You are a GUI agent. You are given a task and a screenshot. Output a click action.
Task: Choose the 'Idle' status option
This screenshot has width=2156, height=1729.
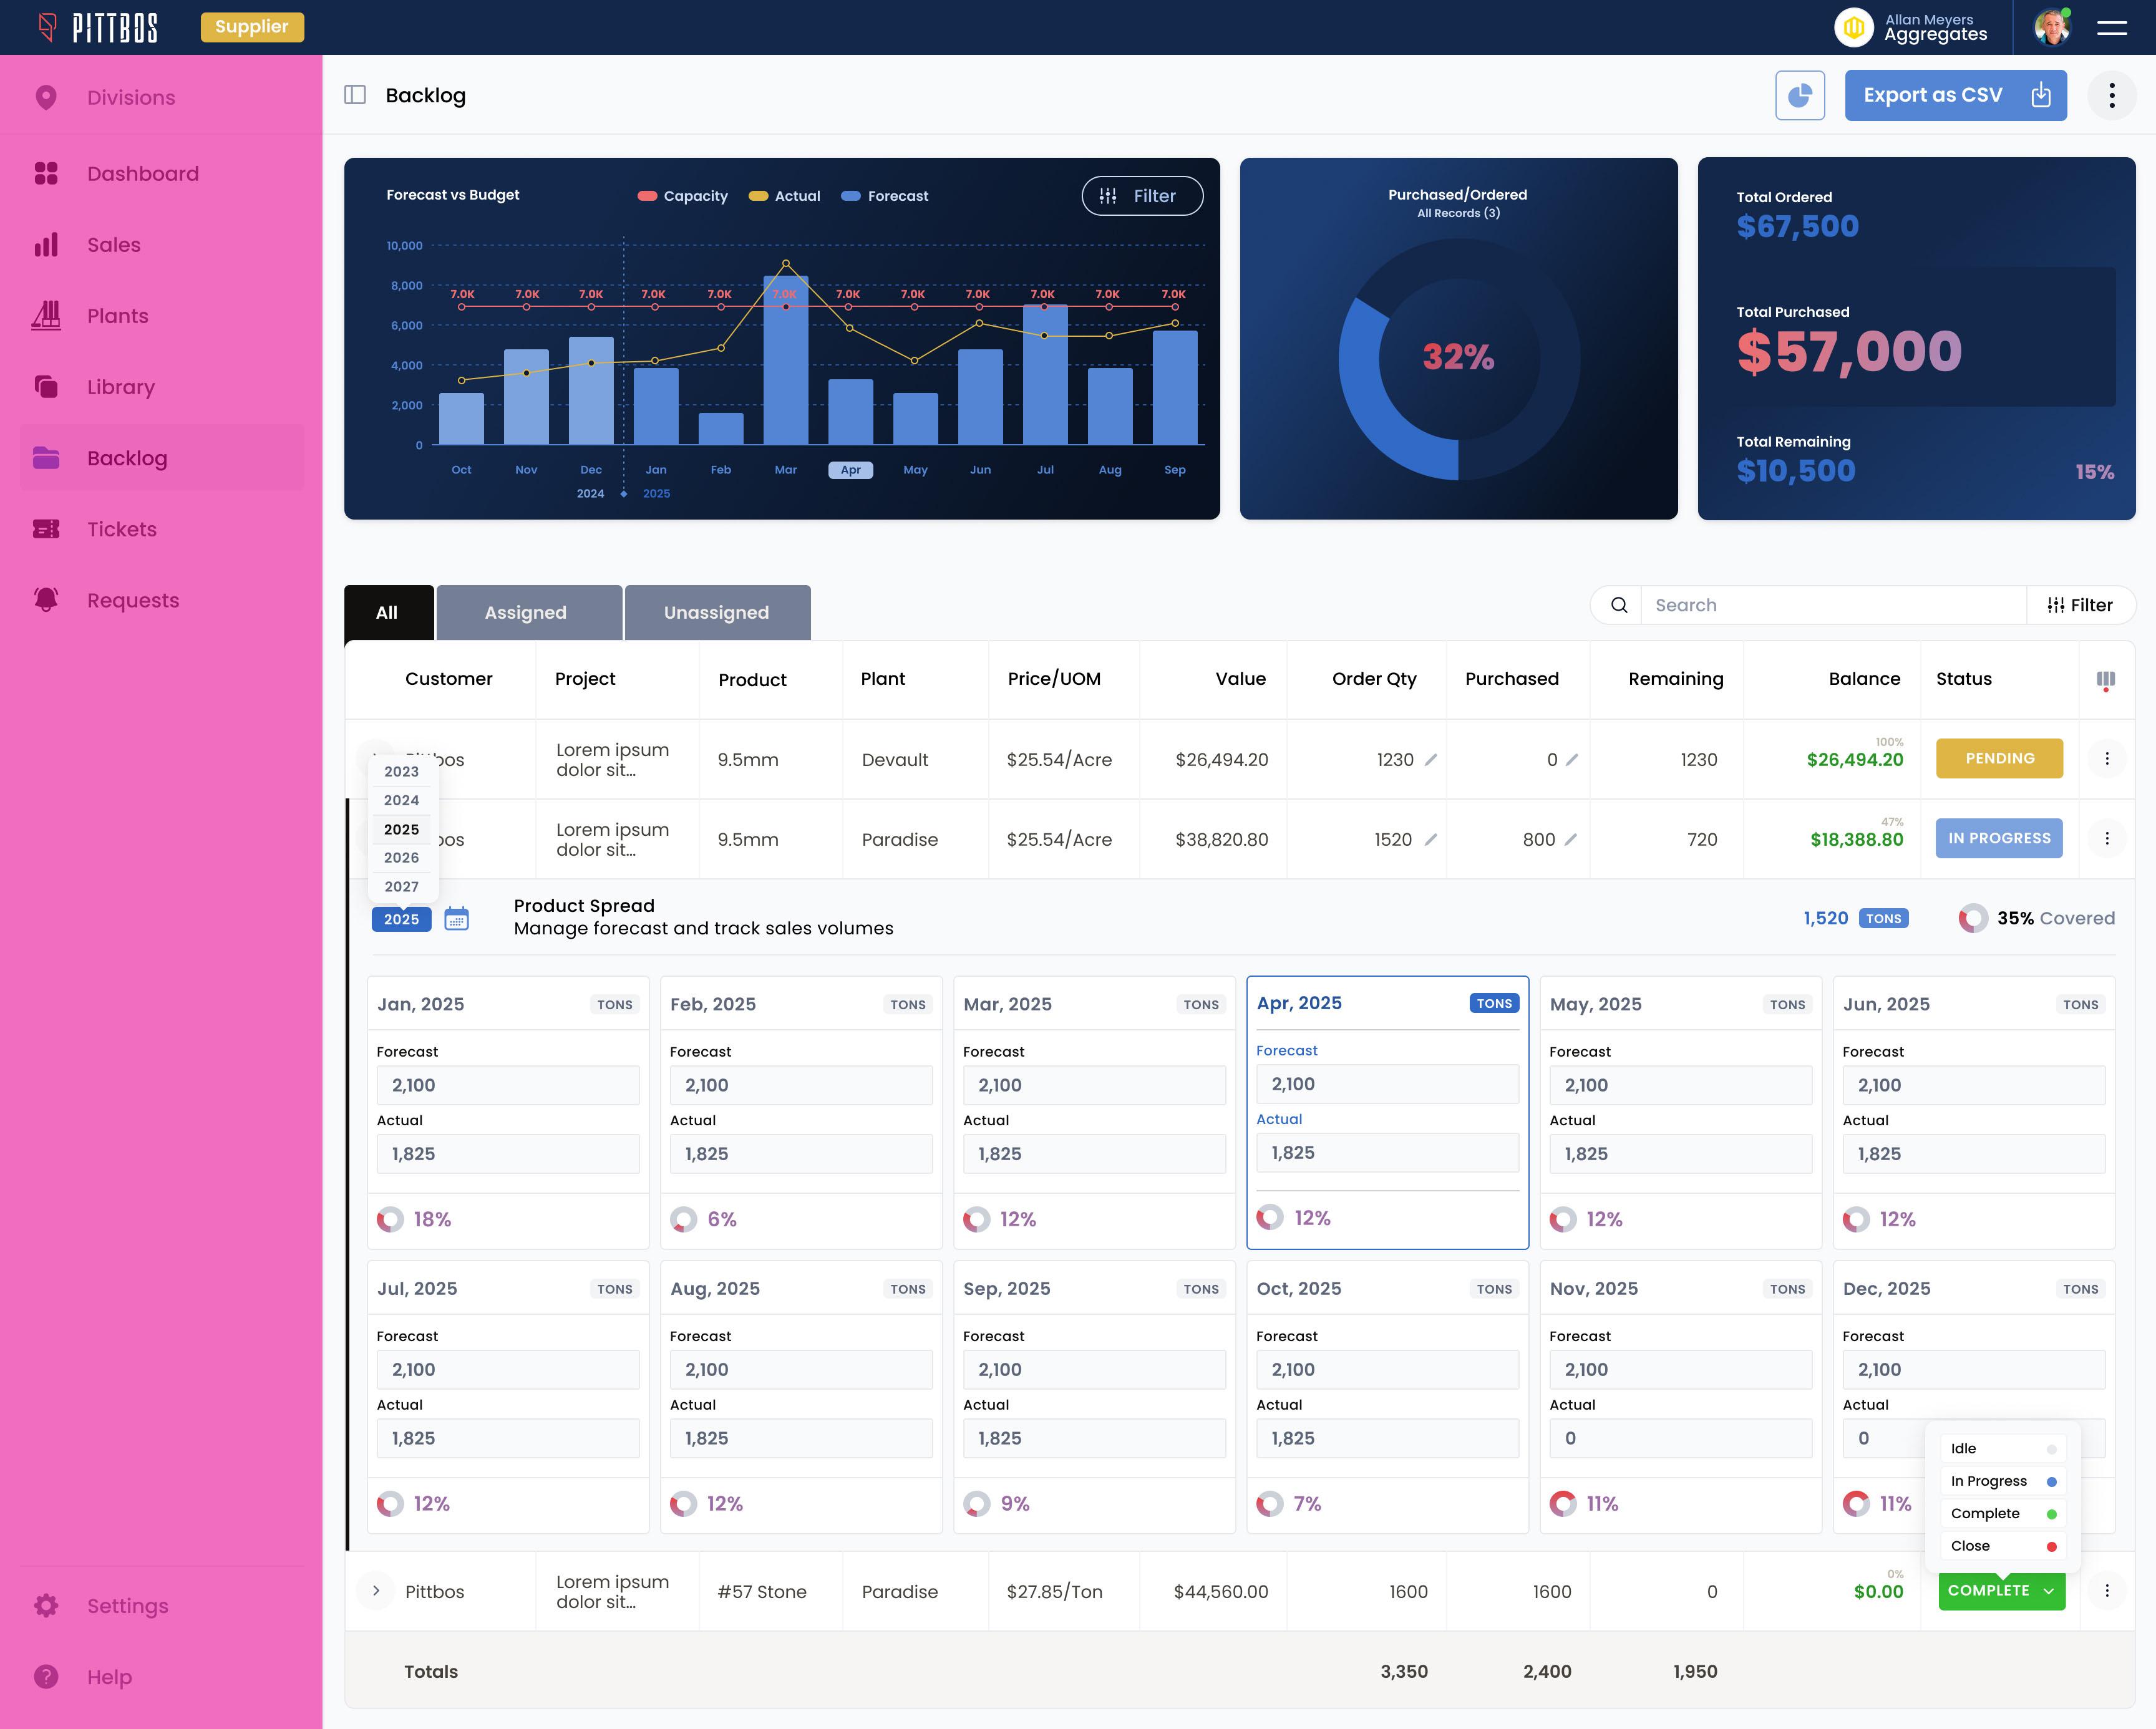coord(1963,1448)
